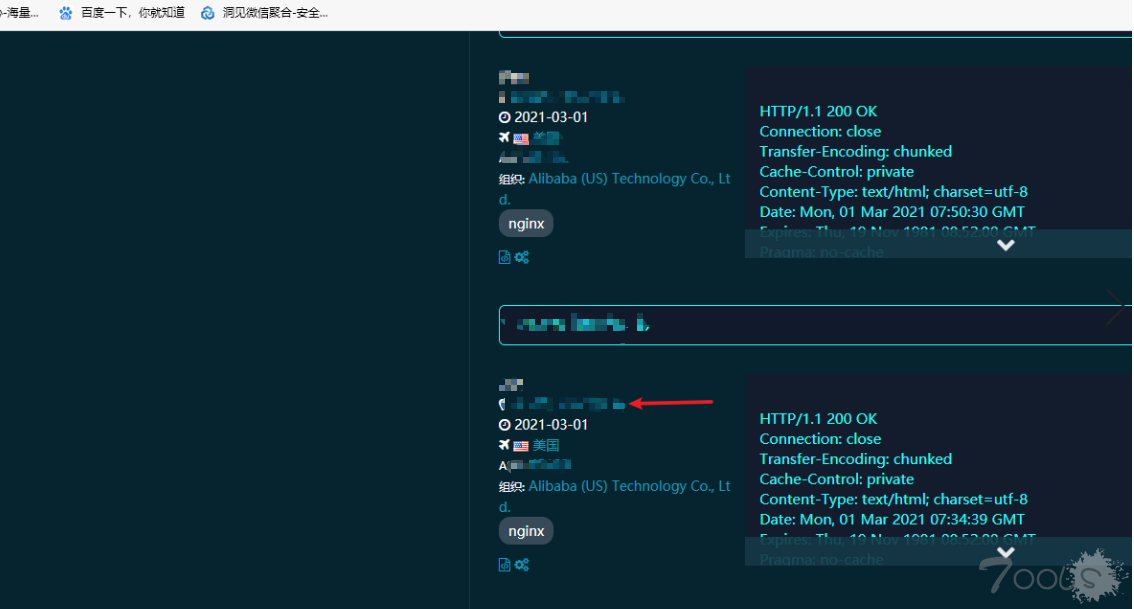Click airplane icon in the 07:50:30 GMT result

pos(504,137)
